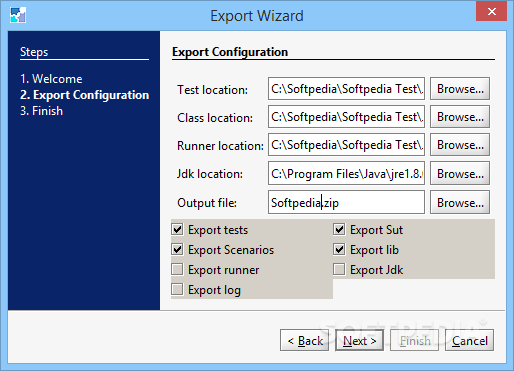Click the 'Steps' heading
Screen dimensions: 514x371
pos(34,52)
